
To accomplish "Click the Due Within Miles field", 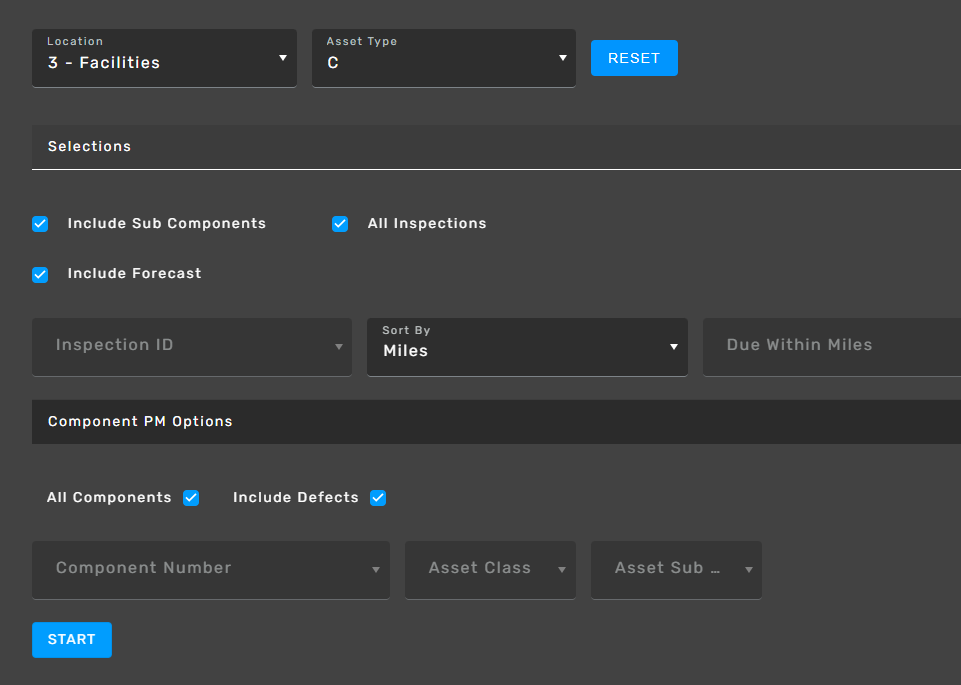I will (830, 346).
